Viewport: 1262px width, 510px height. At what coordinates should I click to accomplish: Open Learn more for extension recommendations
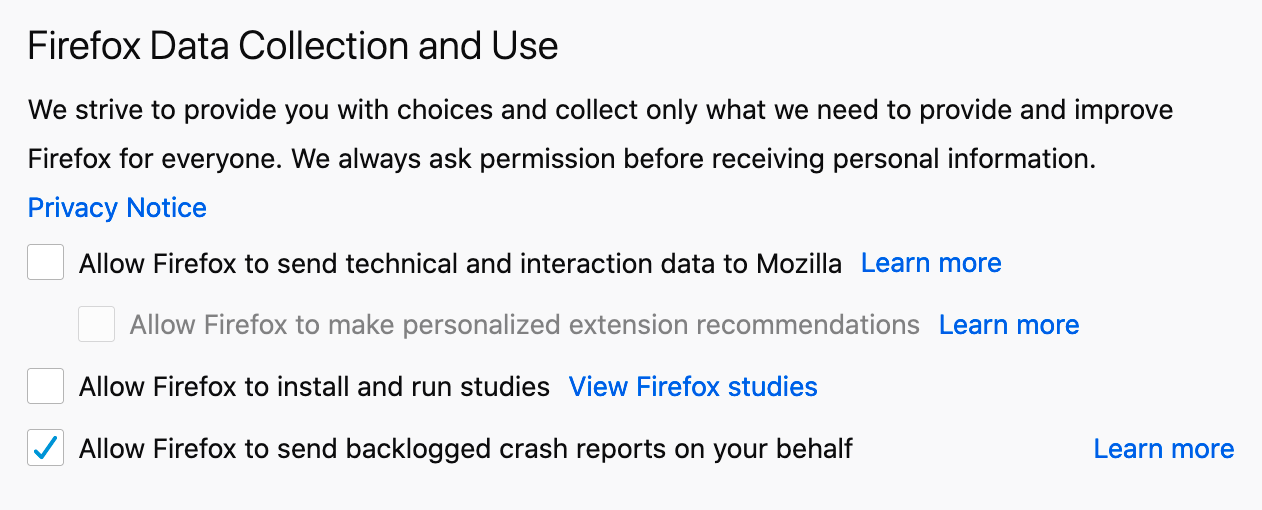pyautogui.click(x=1009, y=325)
